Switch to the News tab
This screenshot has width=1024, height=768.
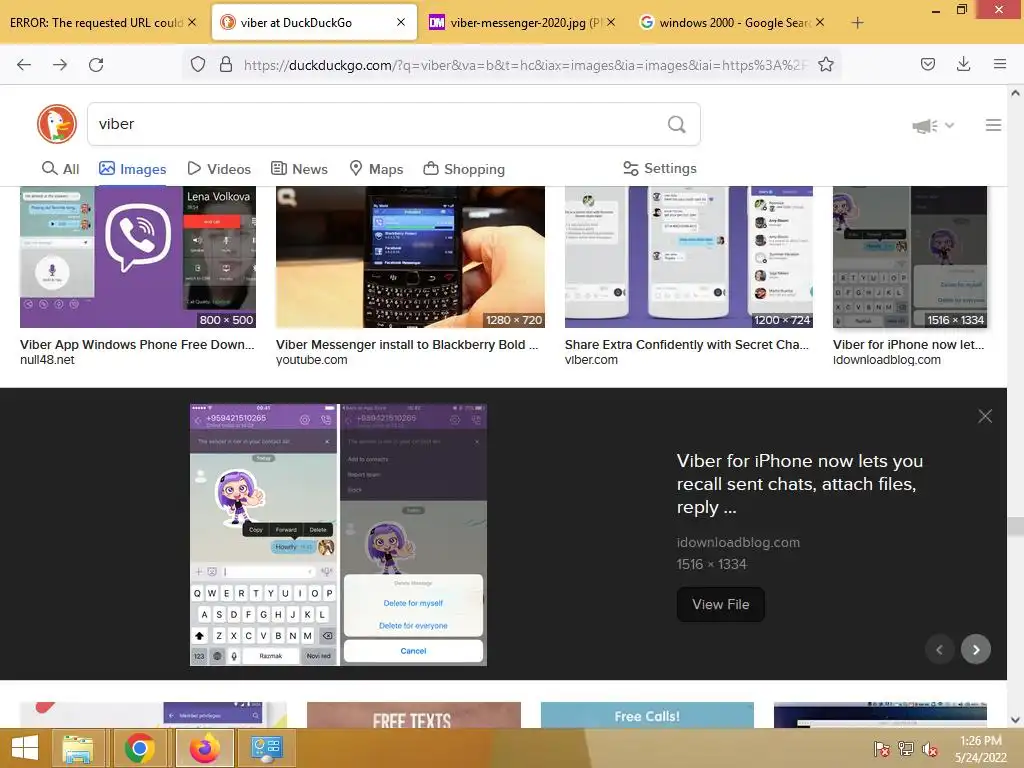[299, 169]
